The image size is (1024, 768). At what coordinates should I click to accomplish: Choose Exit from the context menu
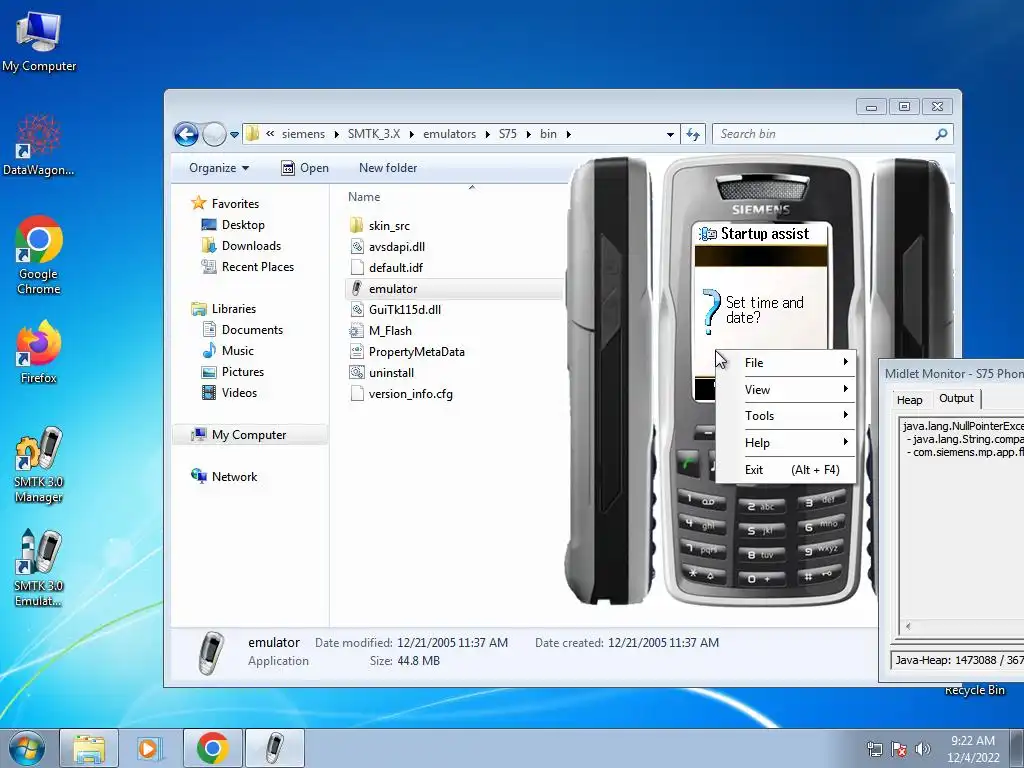tap(786, 470)
